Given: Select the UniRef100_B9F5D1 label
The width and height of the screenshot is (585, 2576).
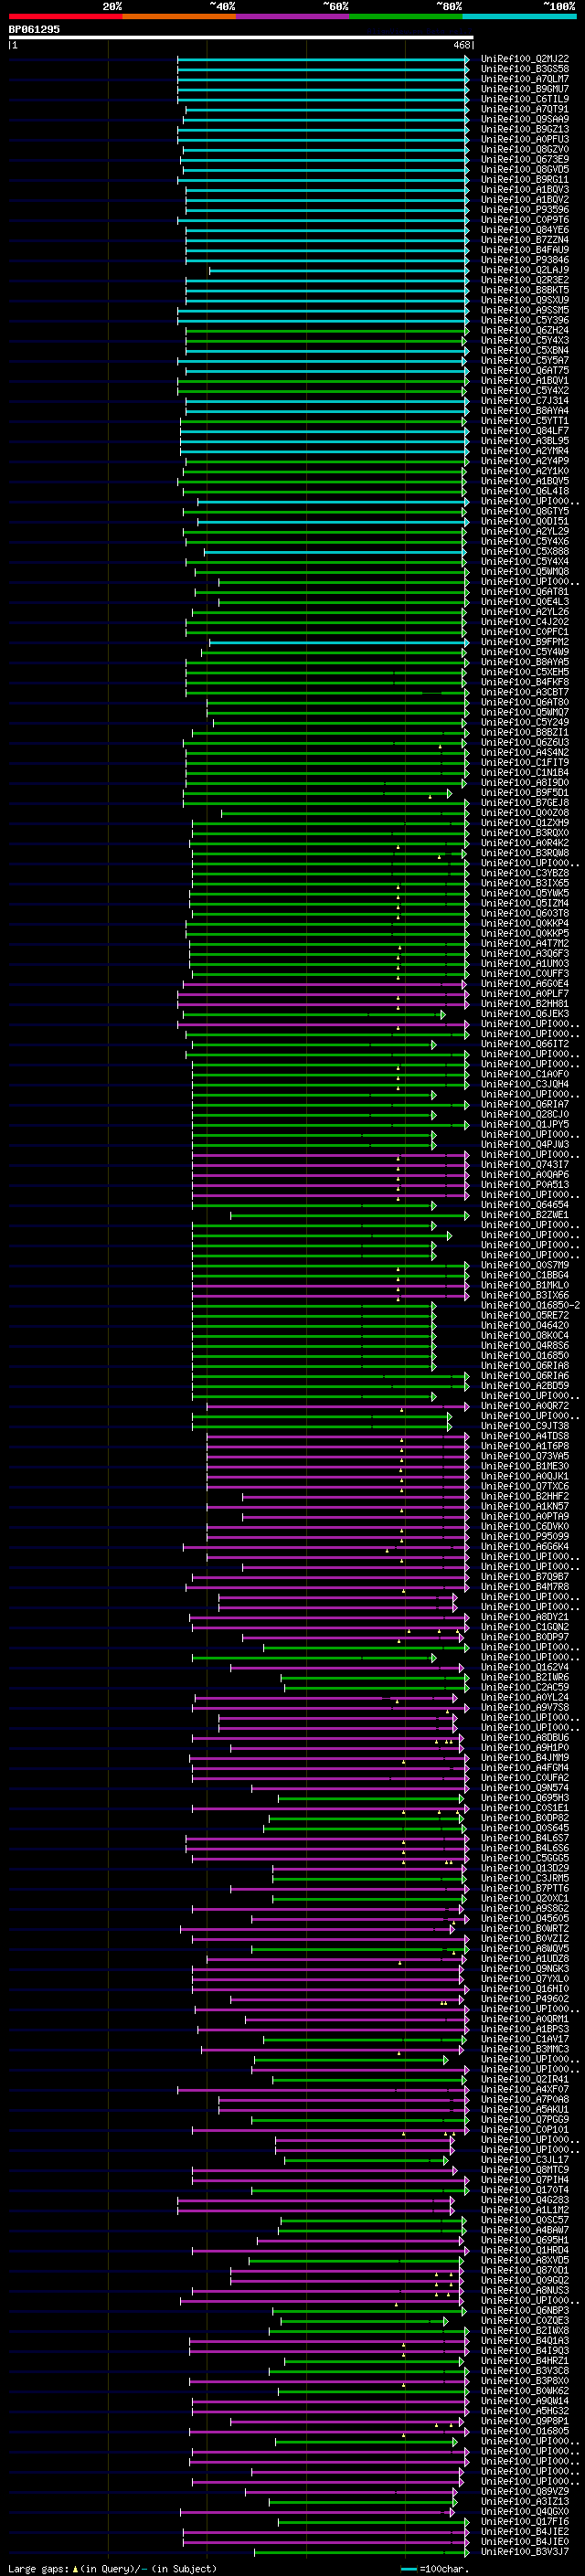Looking at the screenshot, I should pyautogui.click(x=524, y=792).
